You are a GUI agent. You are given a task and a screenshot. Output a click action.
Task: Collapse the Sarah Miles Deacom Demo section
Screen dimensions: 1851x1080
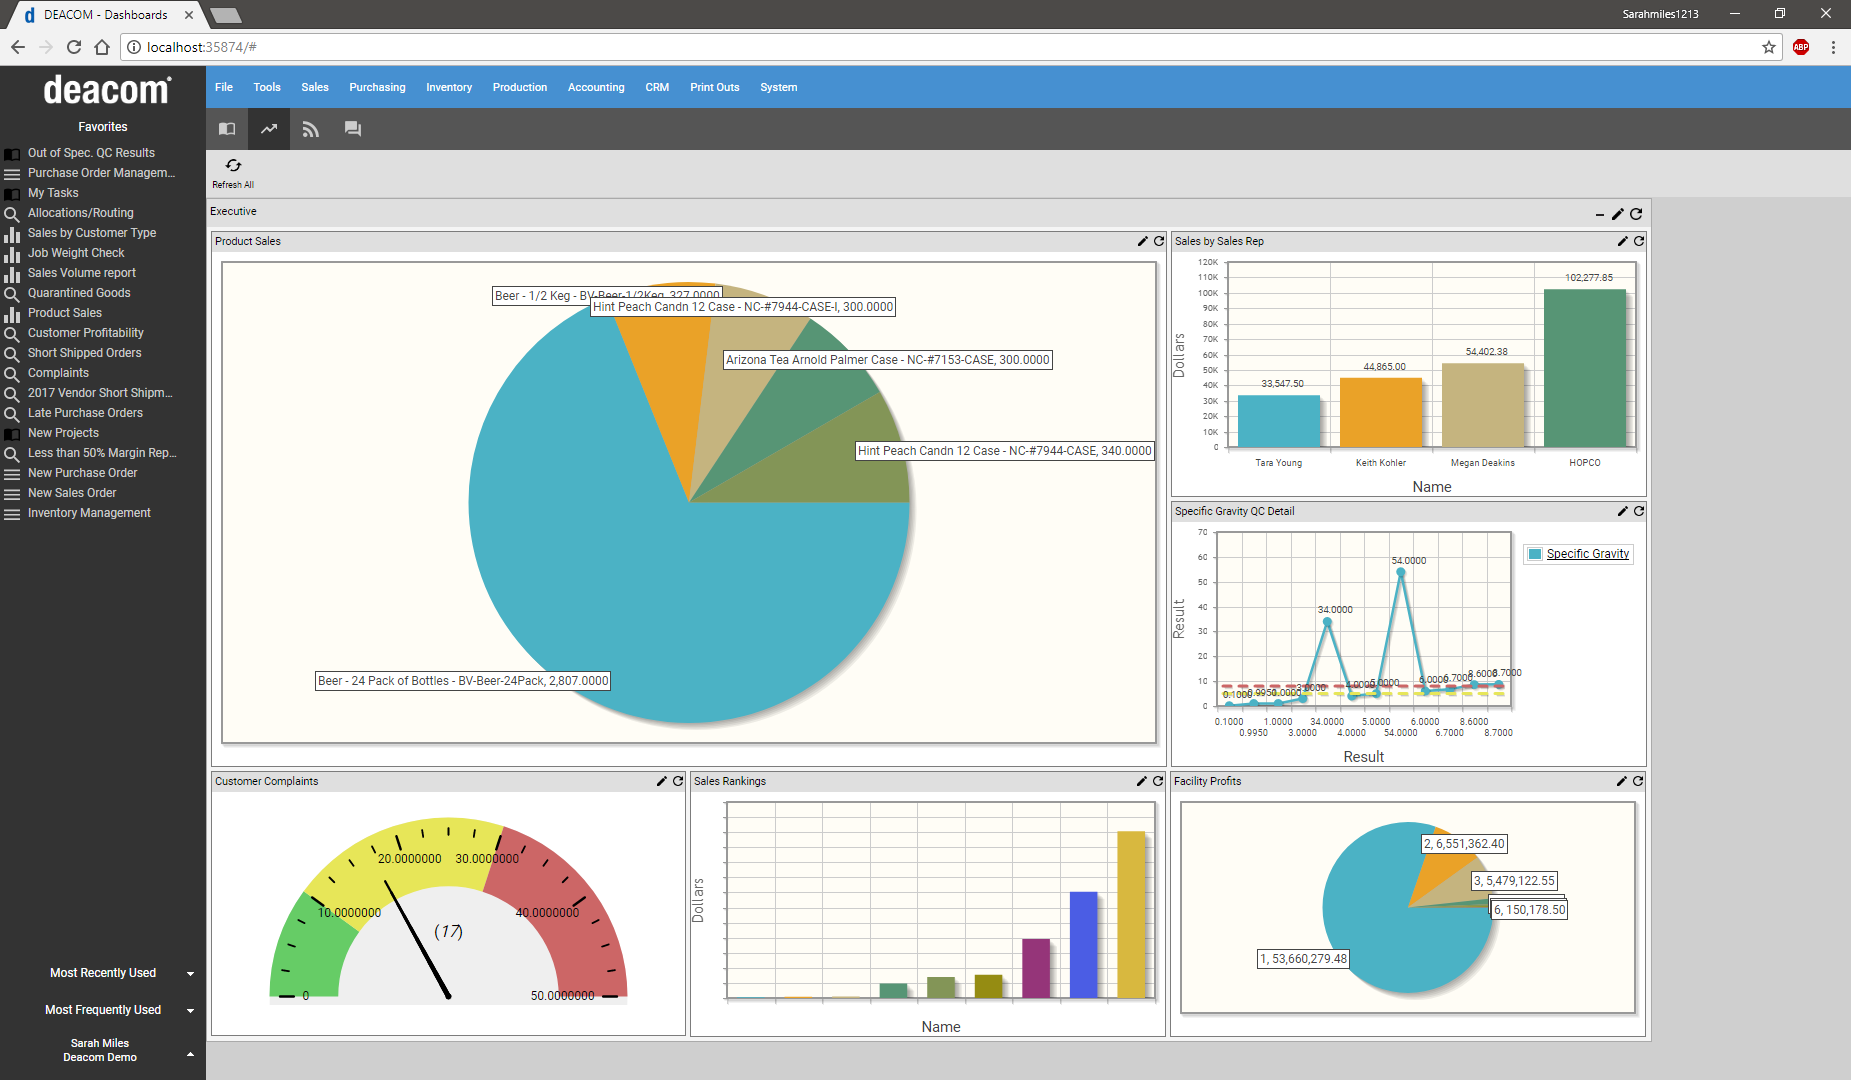190,1053
